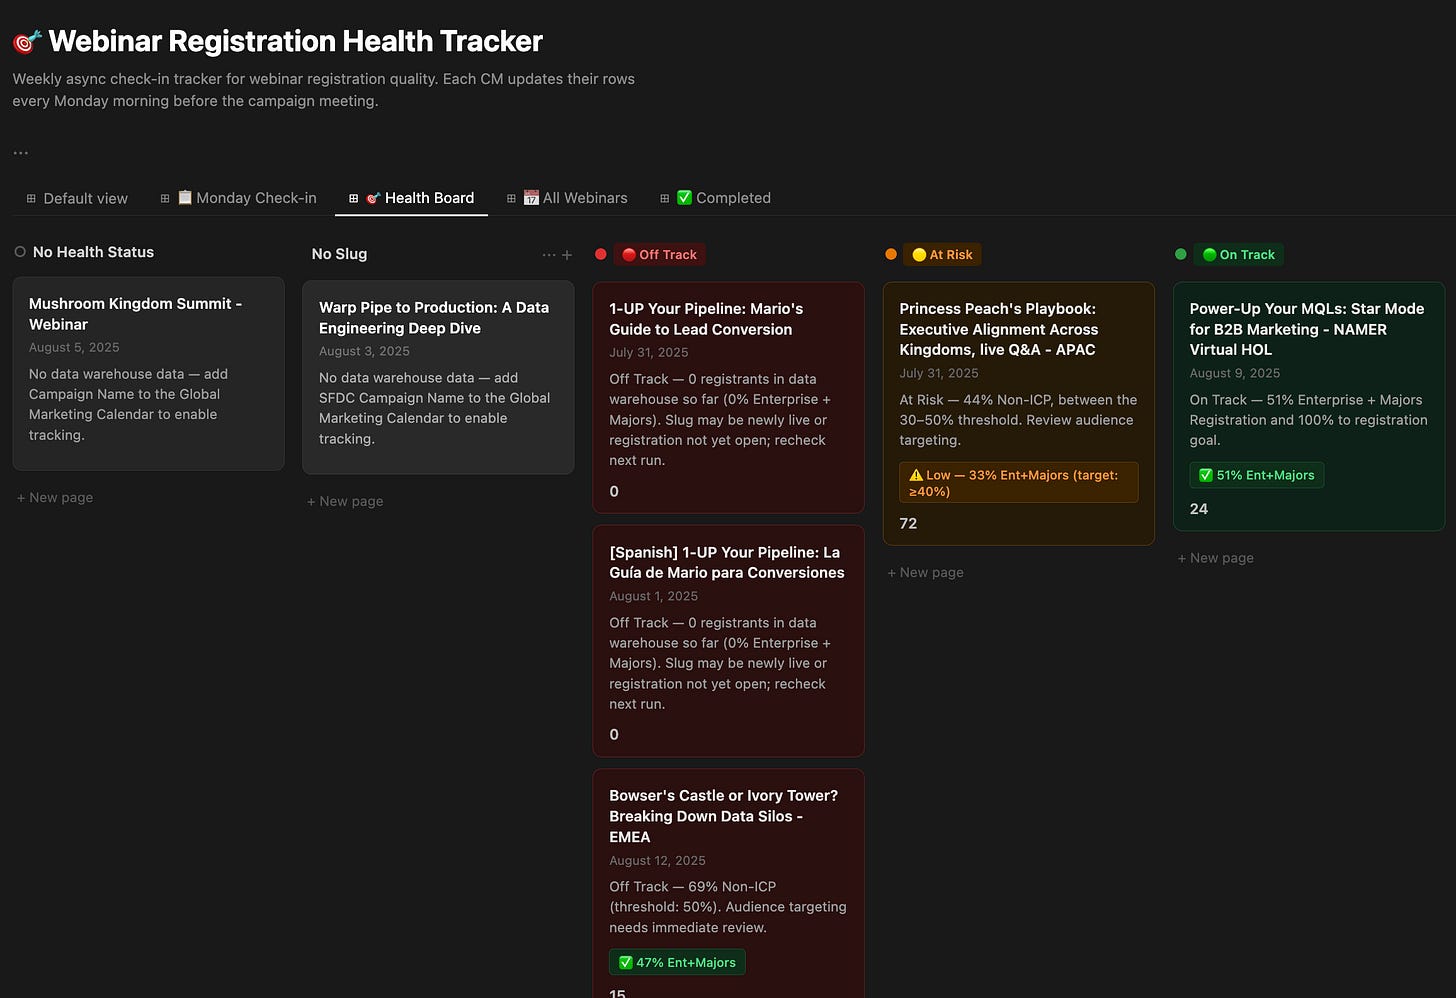Select the Health Board tab
The width and height of the screenshot is (1456, 998).
point(412,198)
